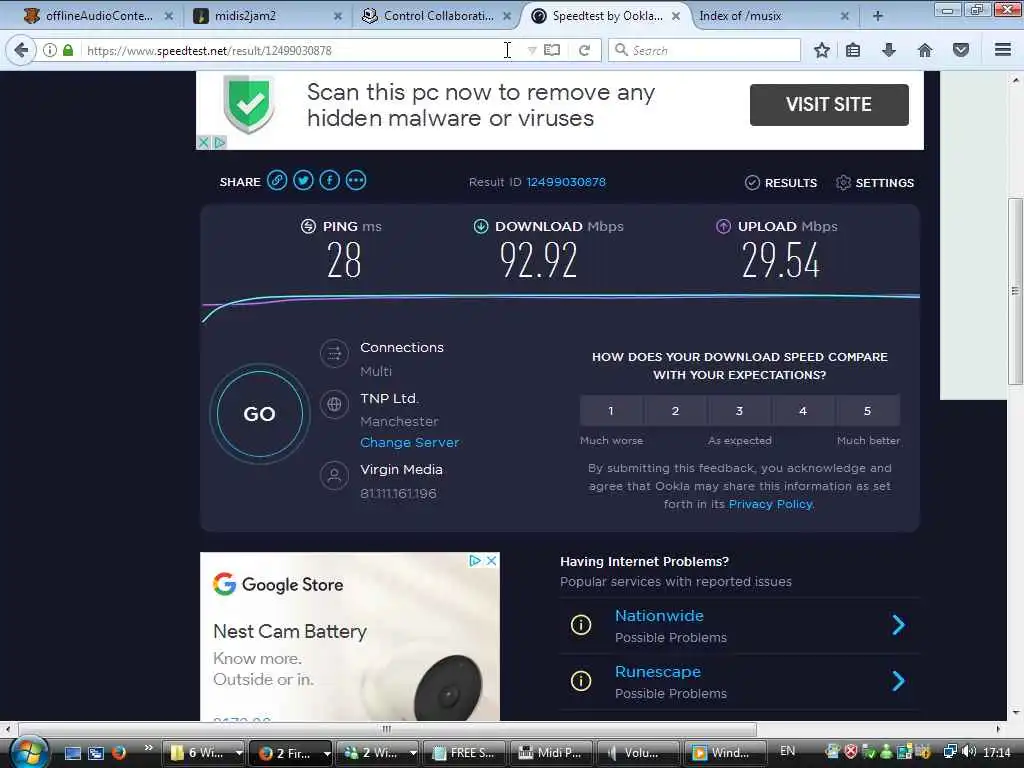Open site information icon in address bar
The image size is (1024, 768).
click(x=50, y=50)
